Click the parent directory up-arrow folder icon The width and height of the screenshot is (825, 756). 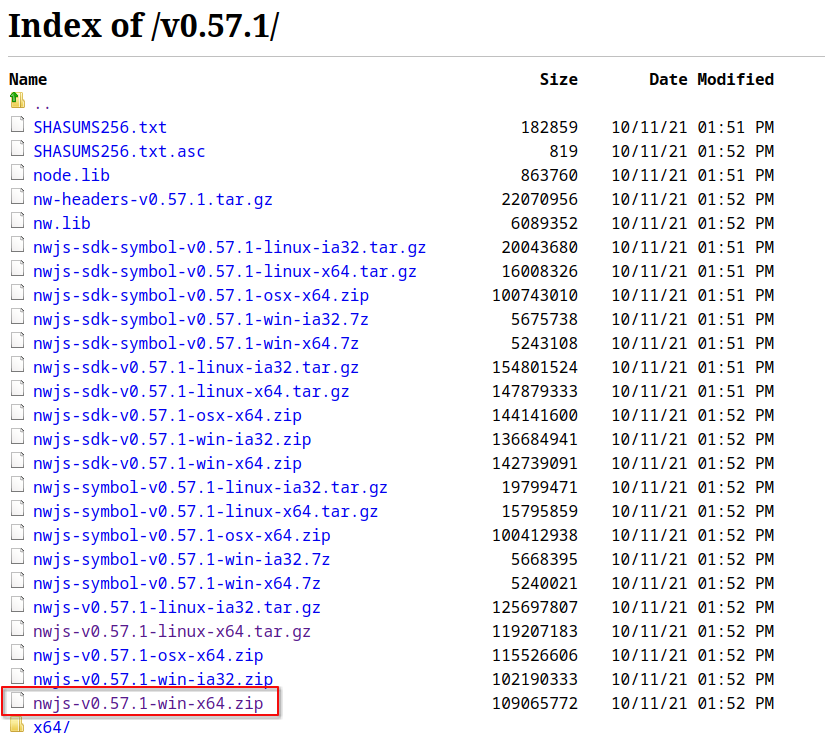tap(17, 99)
